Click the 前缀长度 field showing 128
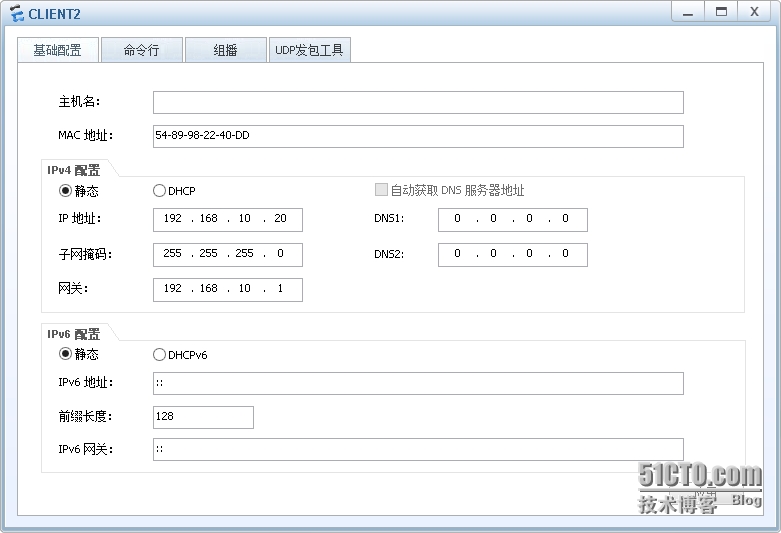This screenshot has height=533, width=781. [x=203, y=417]
